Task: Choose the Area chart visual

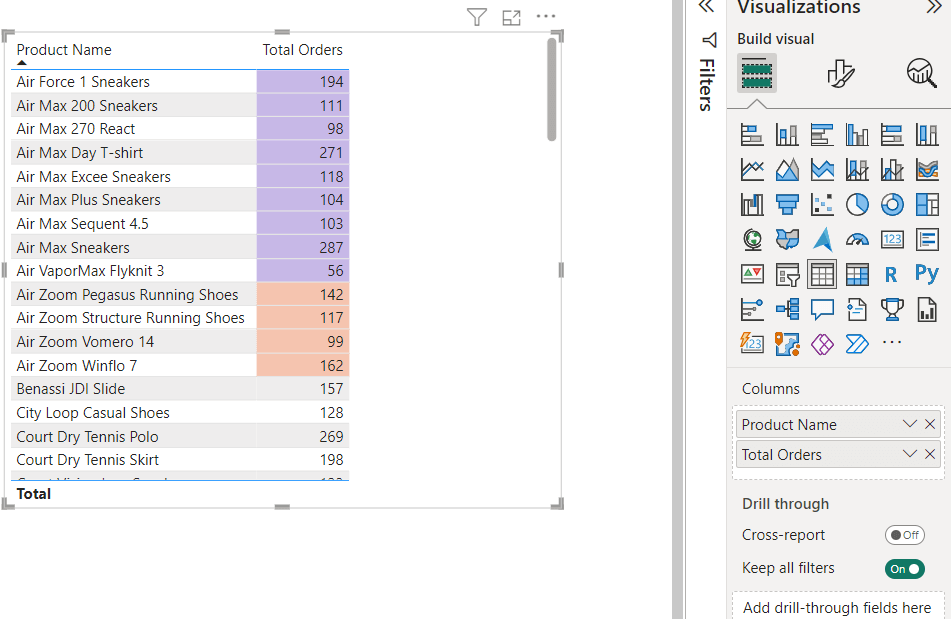Action: click(787, 170)
